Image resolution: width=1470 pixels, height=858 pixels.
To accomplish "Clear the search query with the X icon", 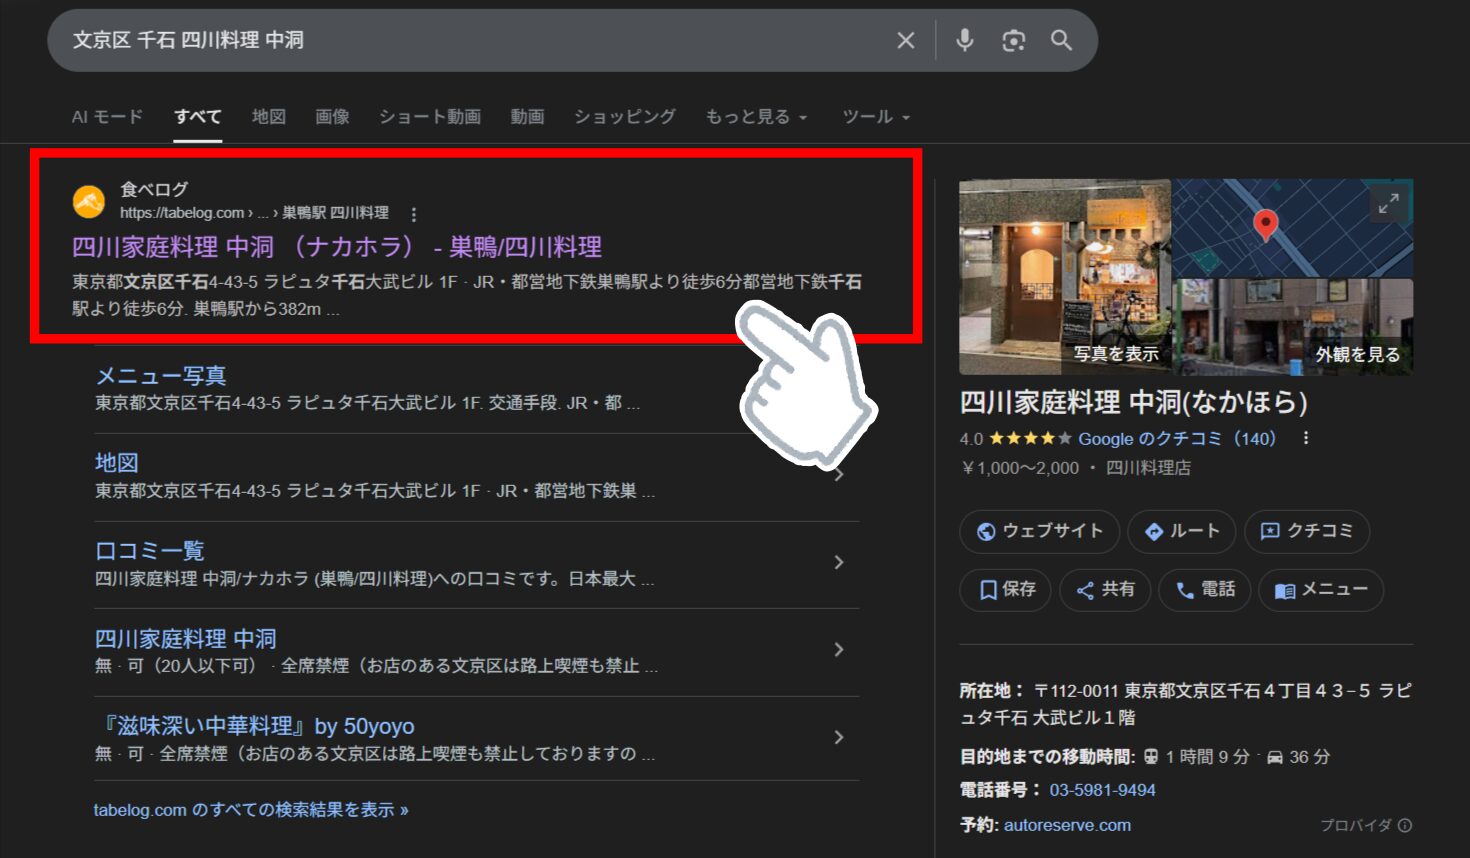I will pos(905,40).
